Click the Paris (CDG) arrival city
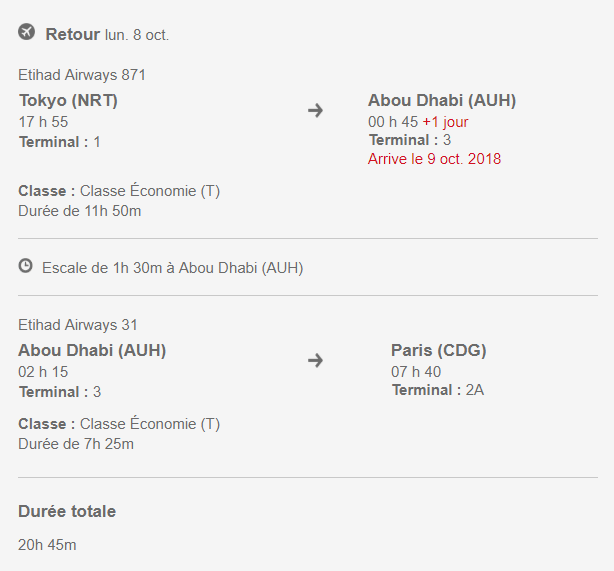 coord(439,350)
